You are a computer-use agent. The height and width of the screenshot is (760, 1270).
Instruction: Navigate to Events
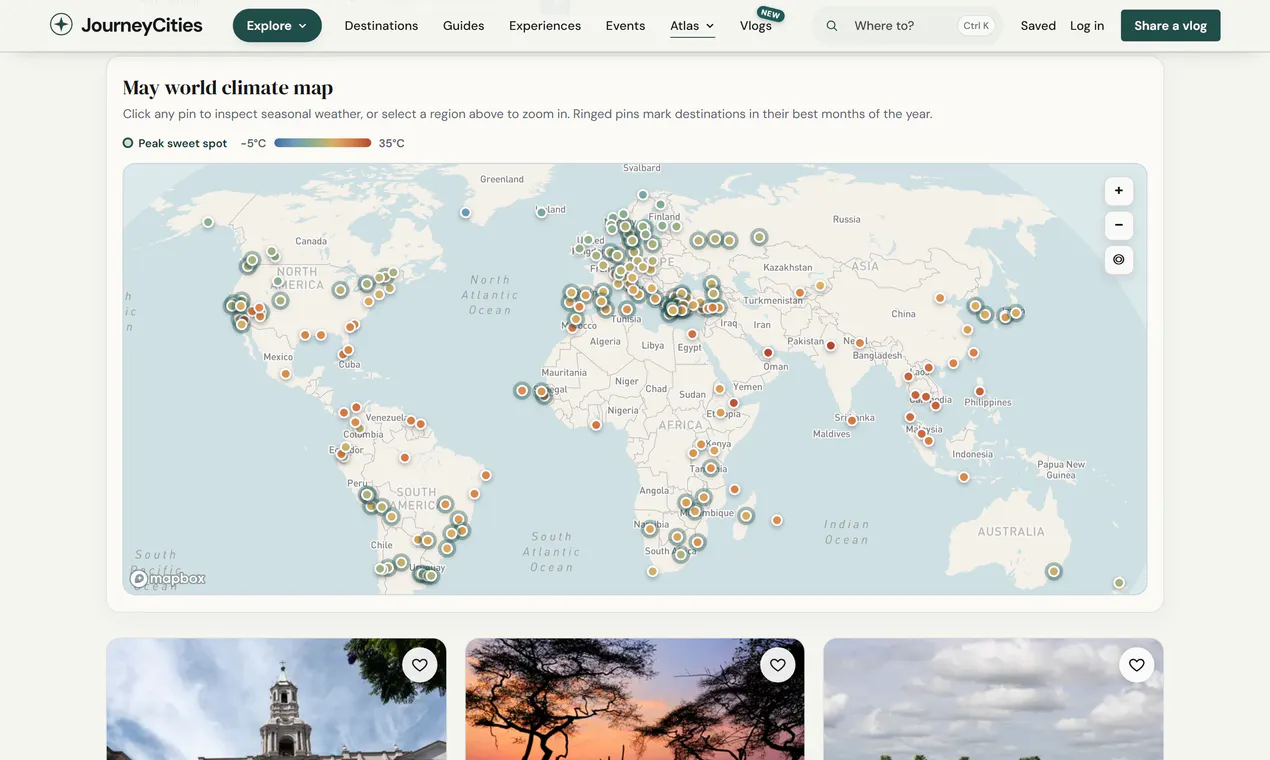(625, 26)
